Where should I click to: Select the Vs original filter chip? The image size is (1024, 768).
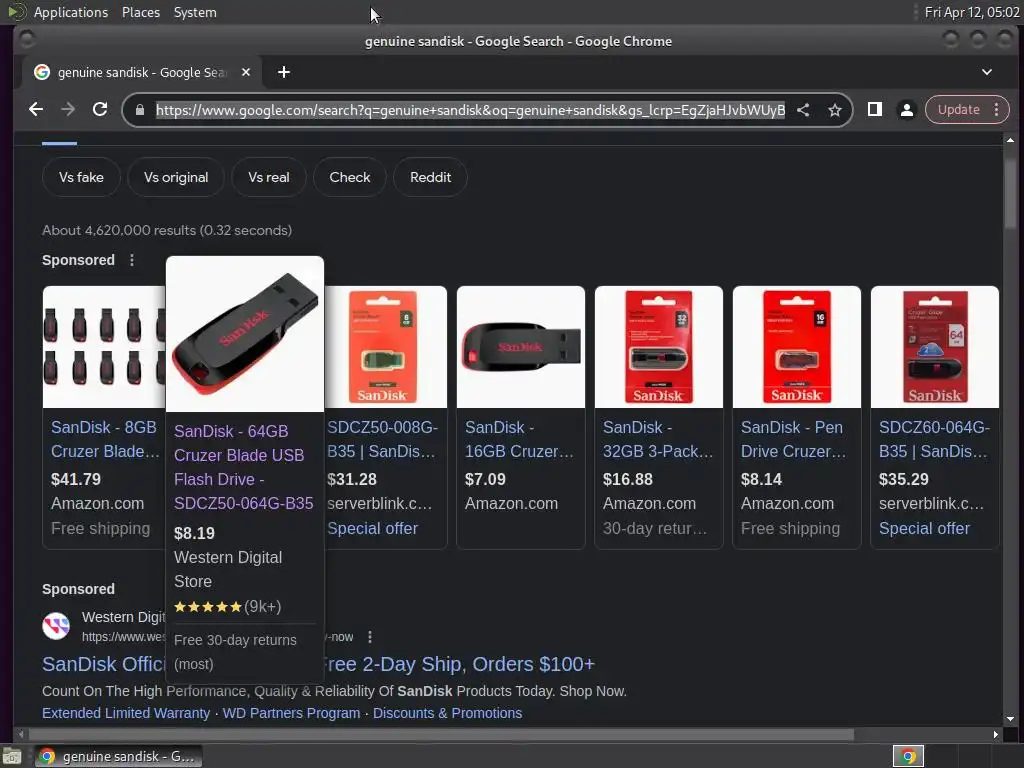(176, 177)
